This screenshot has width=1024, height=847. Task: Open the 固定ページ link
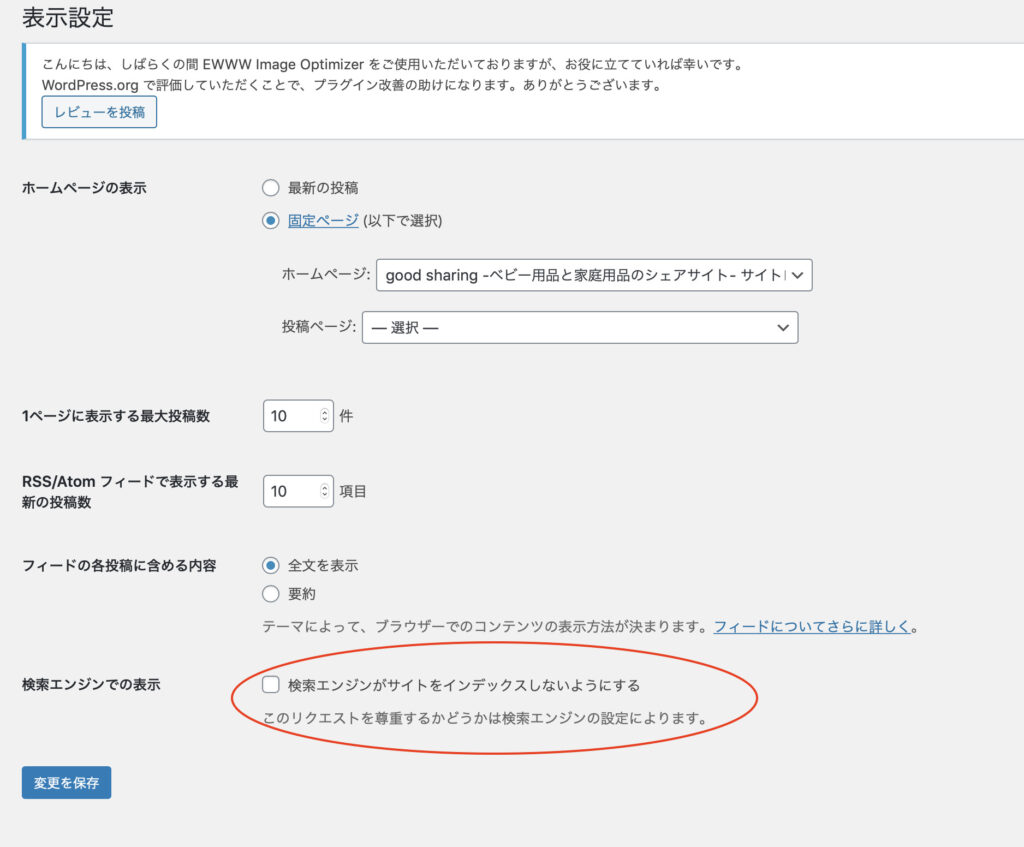323,221
